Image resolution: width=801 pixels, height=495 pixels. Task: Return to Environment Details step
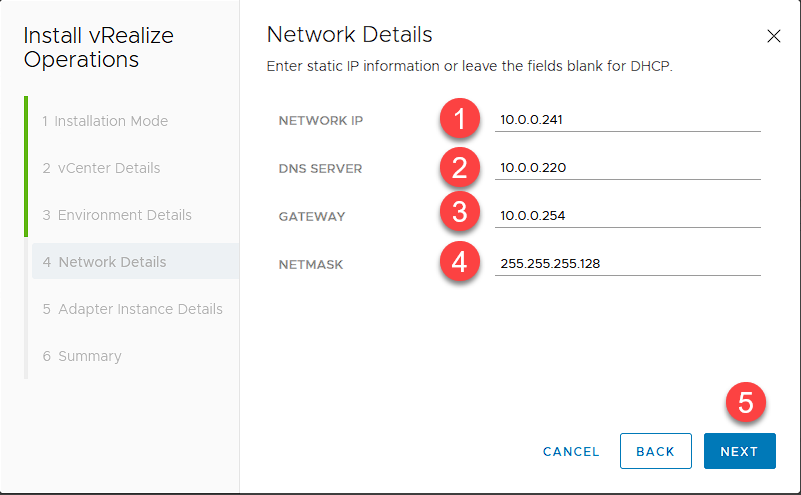pyautogui.click(x=117, y=215)
